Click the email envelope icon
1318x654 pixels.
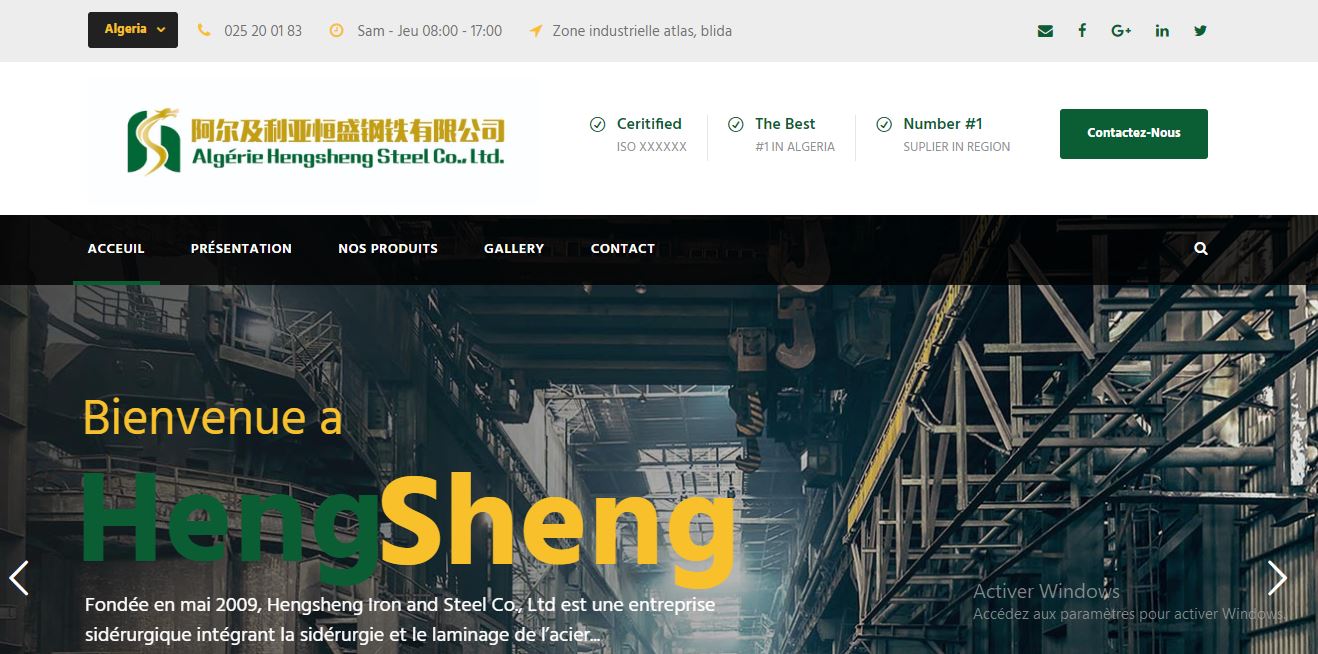coord(1045,31)
